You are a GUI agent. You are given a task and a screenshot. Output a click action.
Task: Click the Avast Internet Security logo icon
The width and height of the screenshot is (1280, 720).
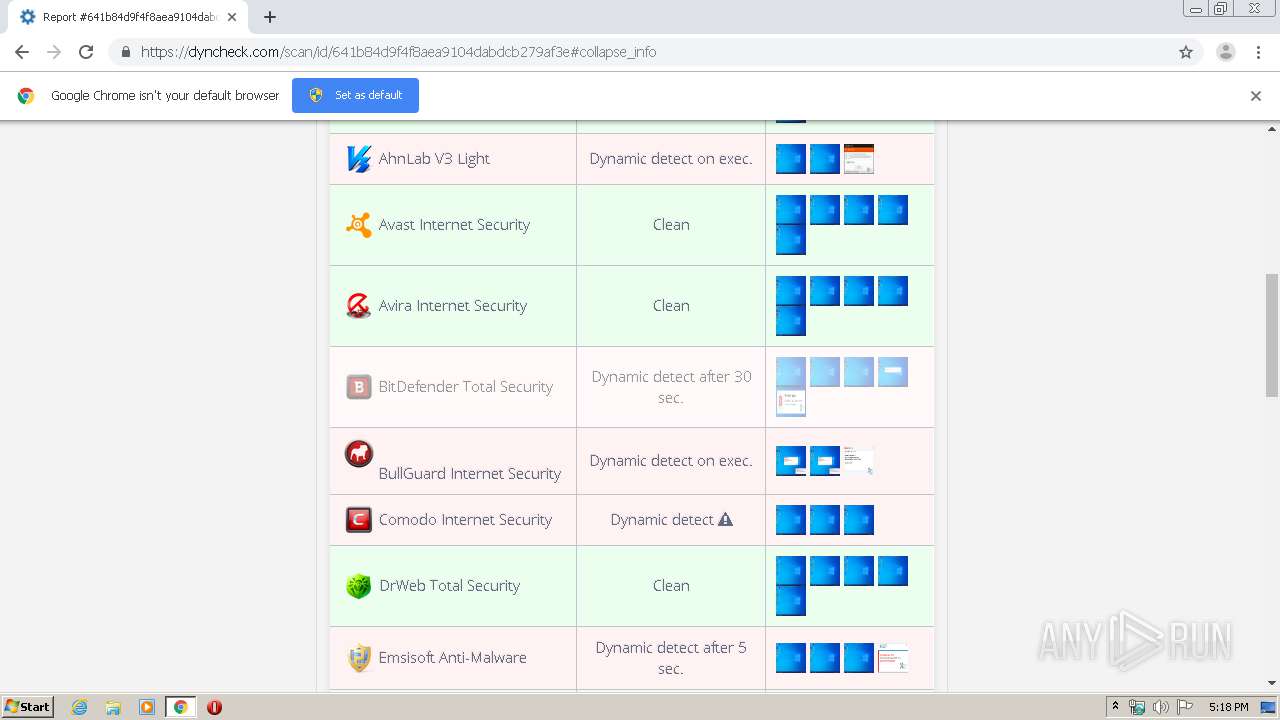click(358, 225)
